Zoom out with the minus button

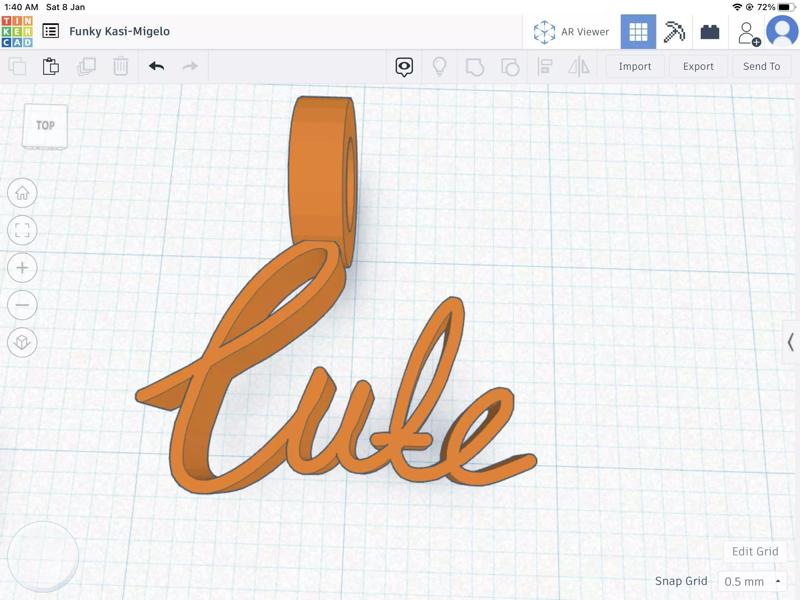(22, 305)
